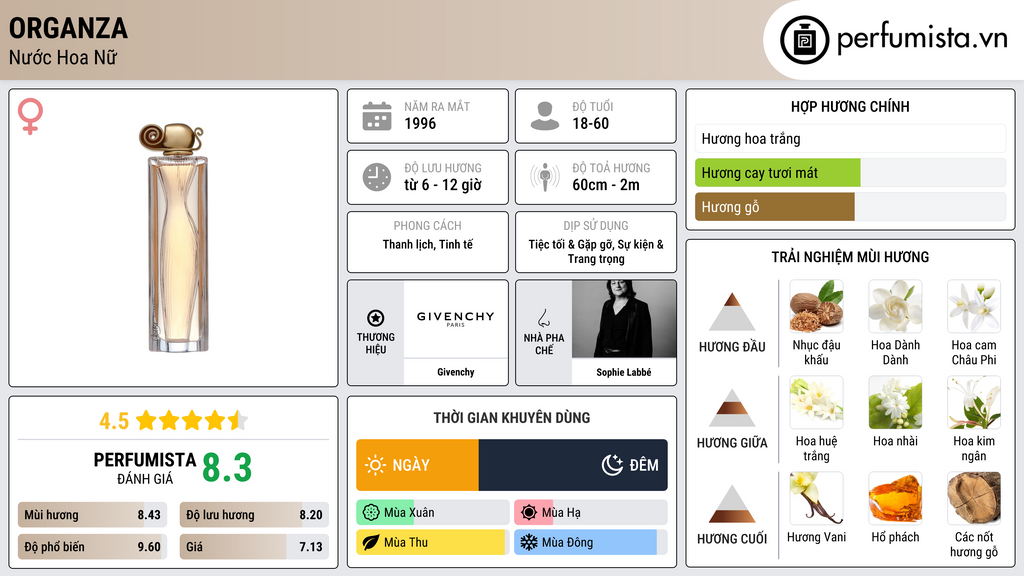The width and height of the screenshot is (1024, 576).
Task: Click the Sophie Labbé name link
Action: [x=624, y=372]
